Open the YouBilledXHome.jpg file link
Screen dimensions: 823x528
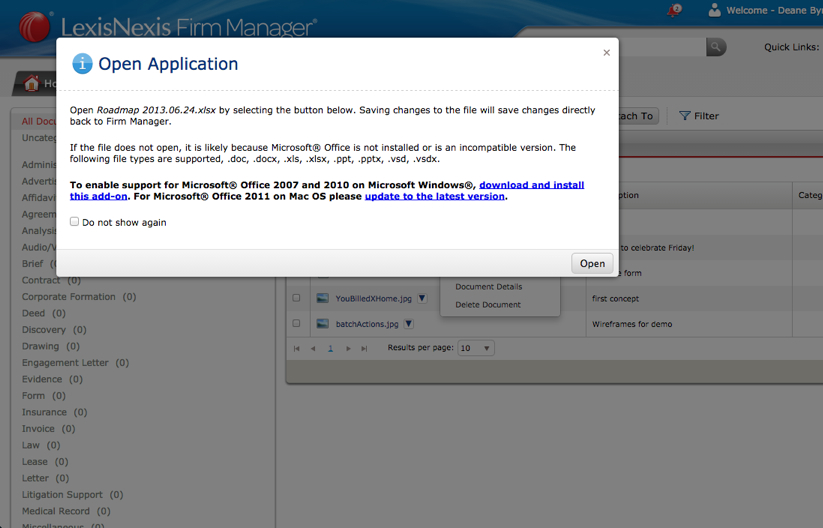pyautogui.click(x=374, y=299)
